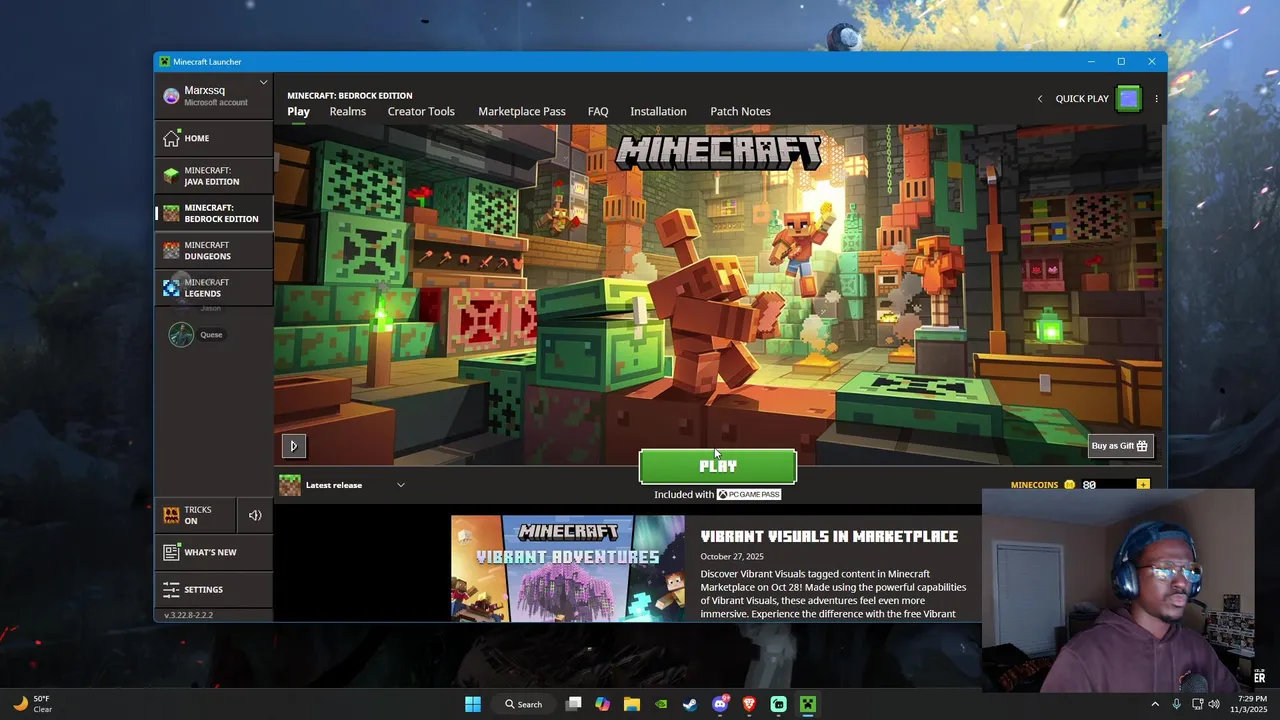Click the launcher version number text
This screenshot has width=1280, height=720.
coord(188,615)
